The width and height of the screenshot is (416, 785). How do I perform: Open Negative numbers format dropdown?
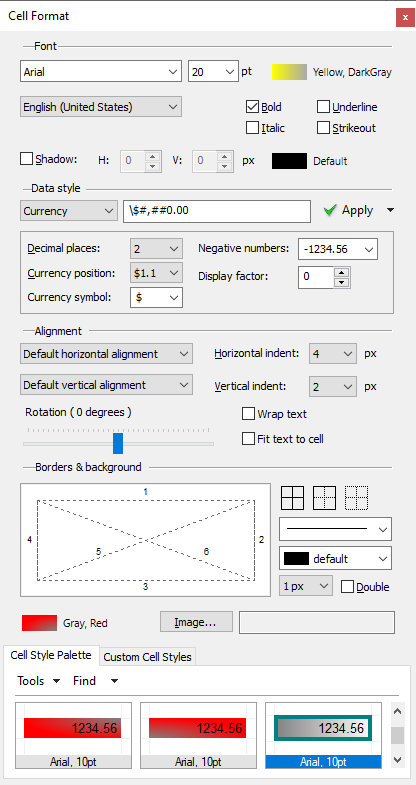point(337,249)
